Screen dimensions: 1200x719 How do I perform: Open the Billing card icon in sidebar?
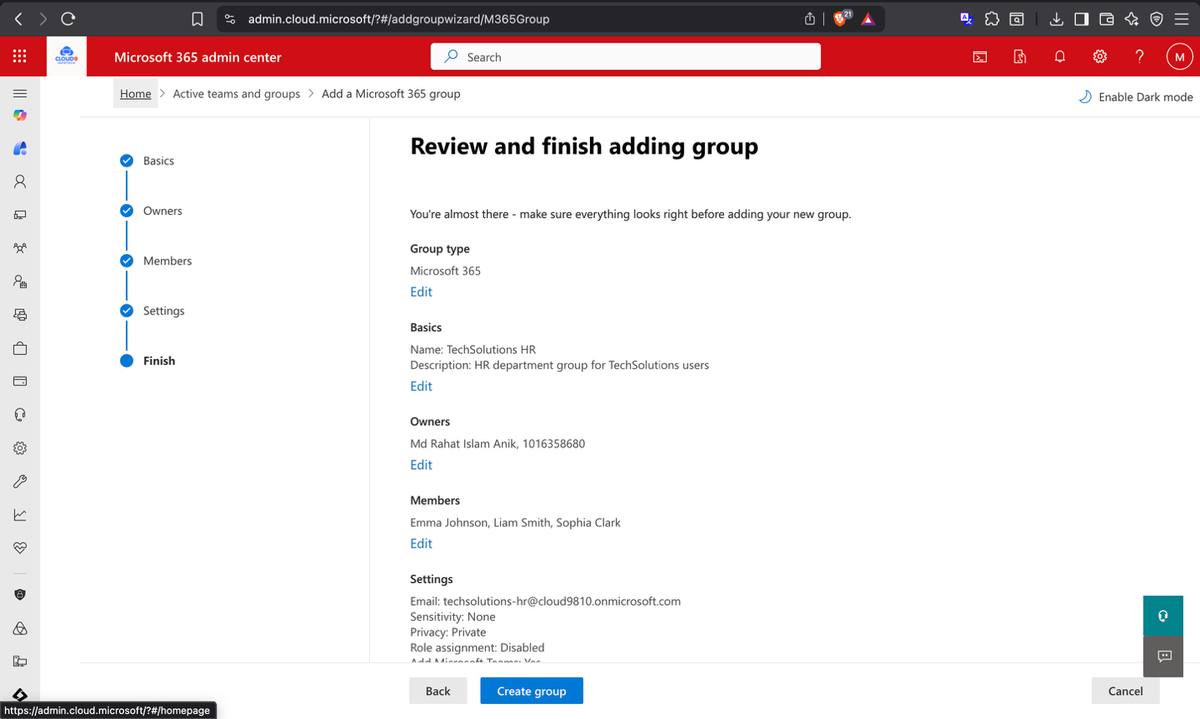point(19,381)
